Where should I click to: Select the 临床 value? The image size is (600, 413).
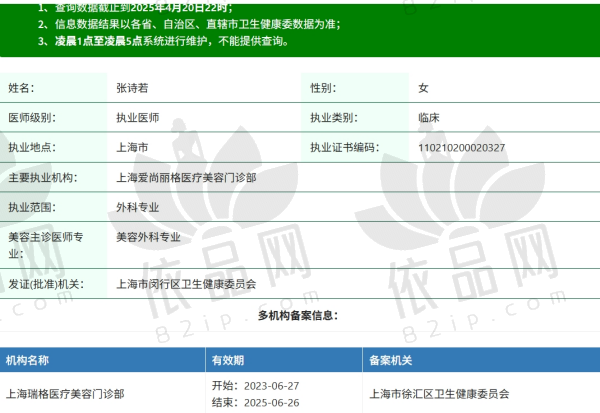coord(429,118)
